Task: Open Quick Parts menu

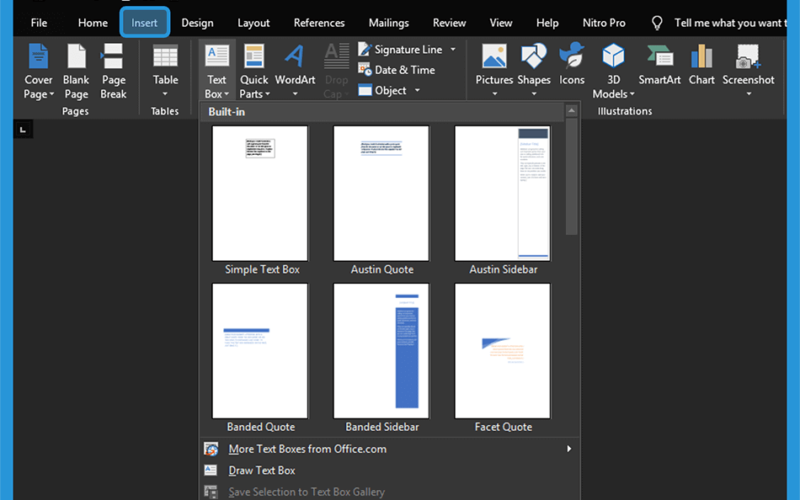Action: (x=254, y=71)
